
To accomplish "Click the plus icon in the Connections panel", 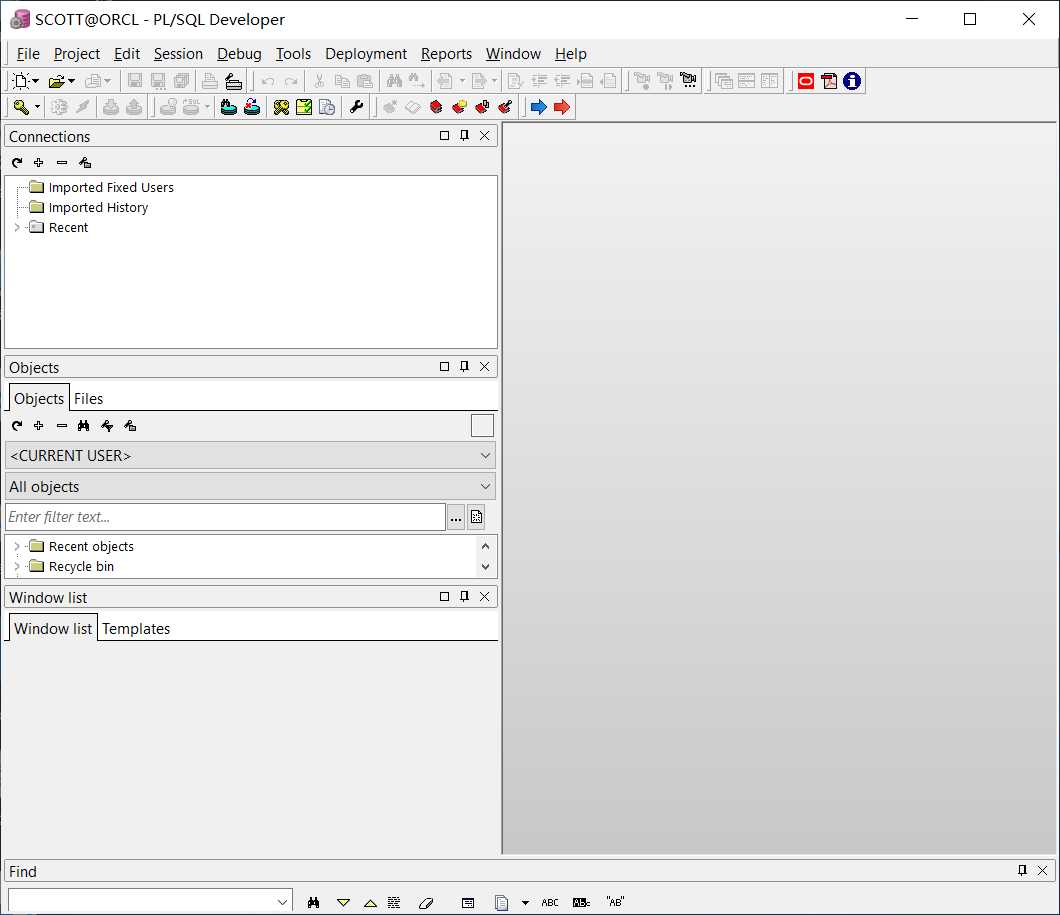I will 39,162.
